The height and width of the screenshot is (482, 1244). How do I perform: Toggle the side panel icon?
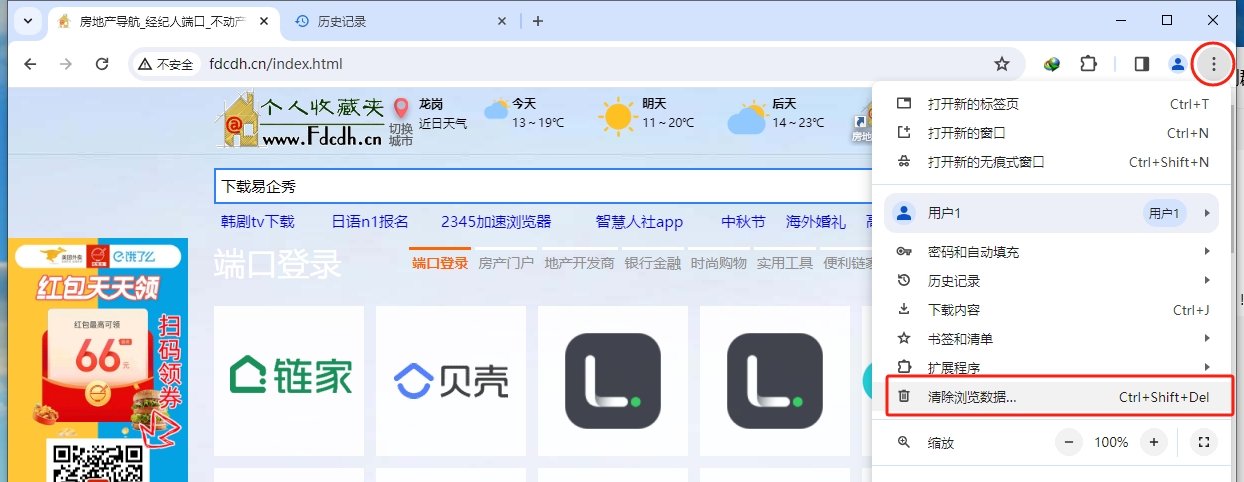[x=1142, y=64]
